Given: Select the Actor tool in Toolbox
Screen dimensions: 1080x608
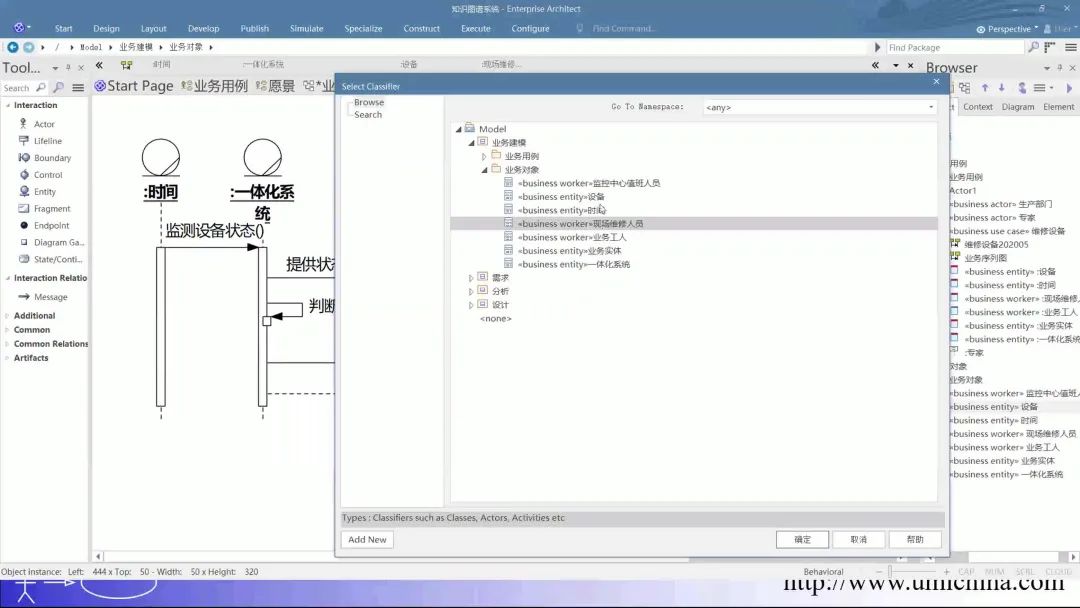Looking at the screenshot, I should pos(44,124).
